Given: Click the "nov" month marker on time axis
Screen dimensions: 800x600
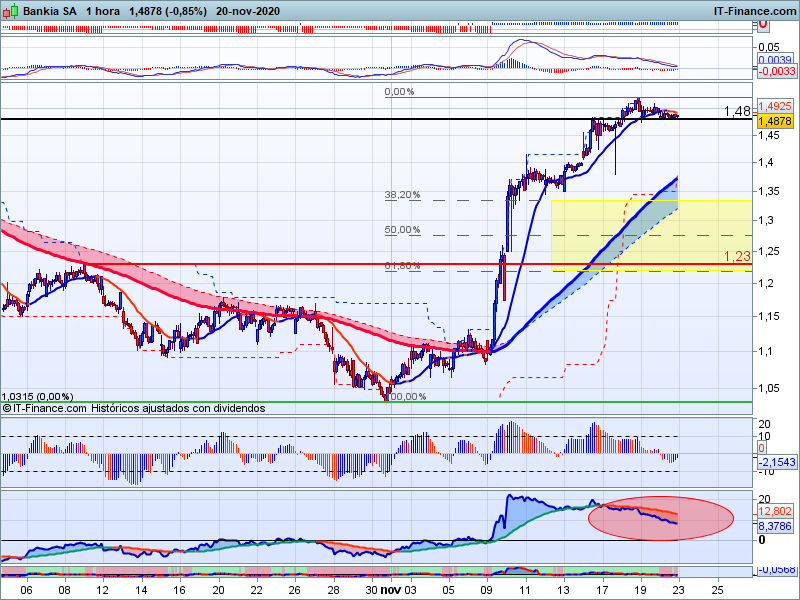Looking at the screenshot, I should coord(391,590).
